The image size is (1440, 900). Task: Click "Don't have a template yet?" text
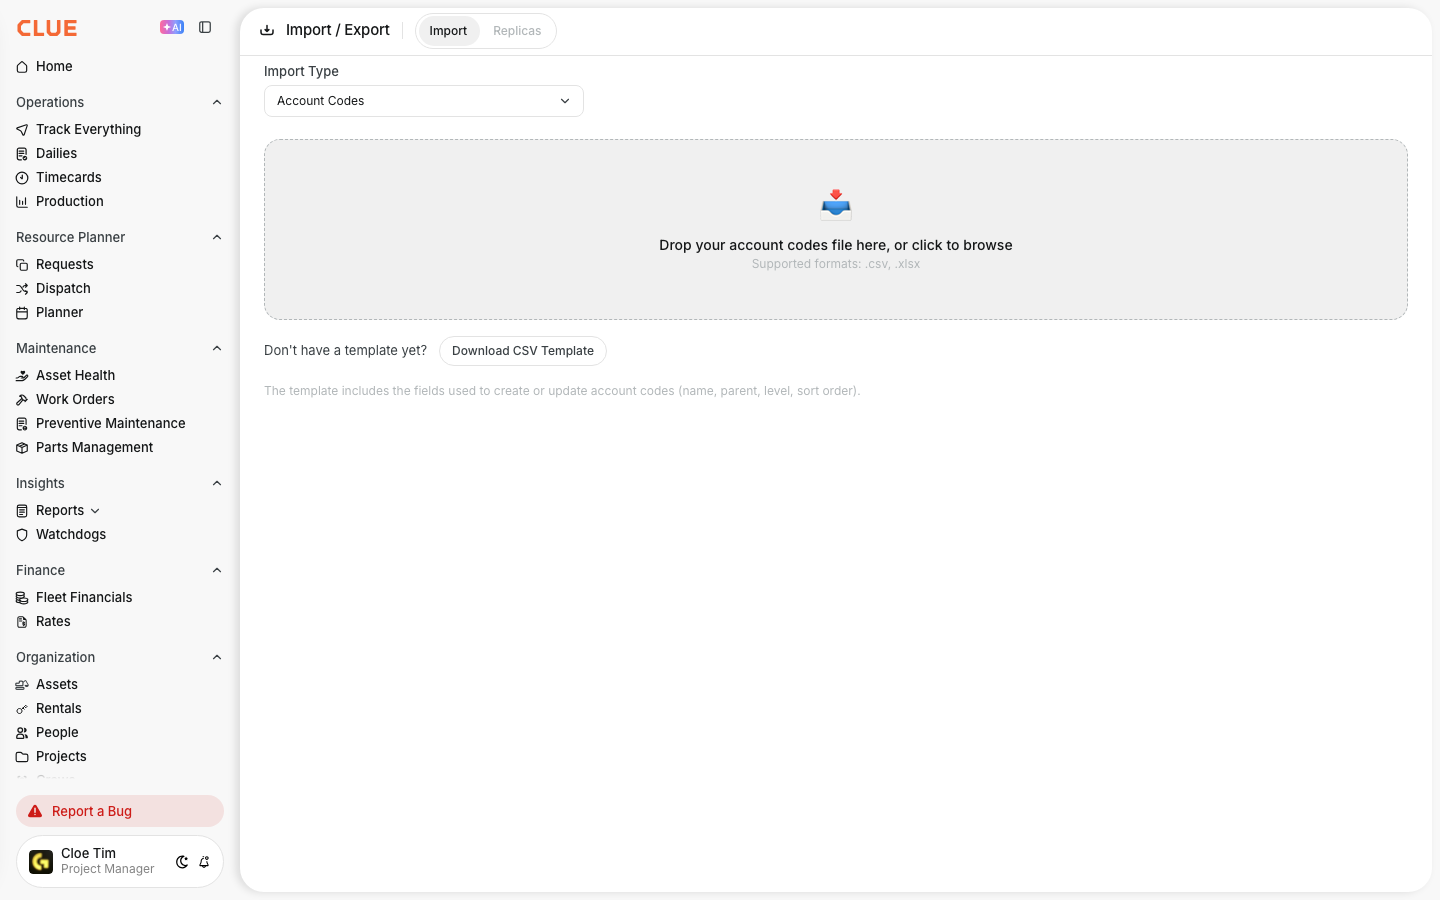click(x=345, y=350)
